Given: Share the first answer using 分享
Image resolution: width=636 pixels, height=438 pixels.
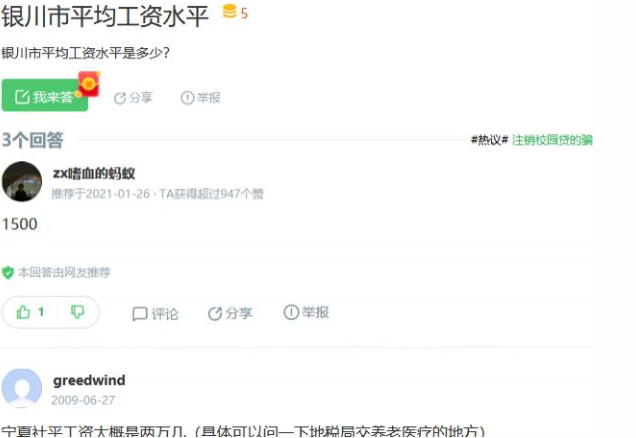Looking at the screenshot, I should [230, 313].
